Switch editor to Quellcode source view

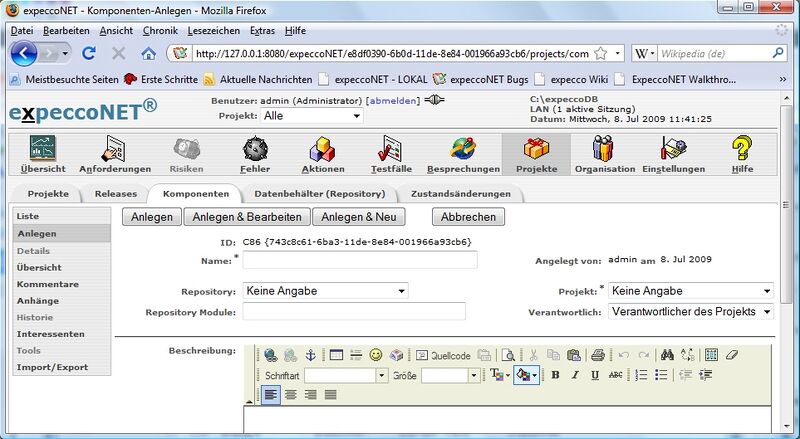click(x=443, y=355)
